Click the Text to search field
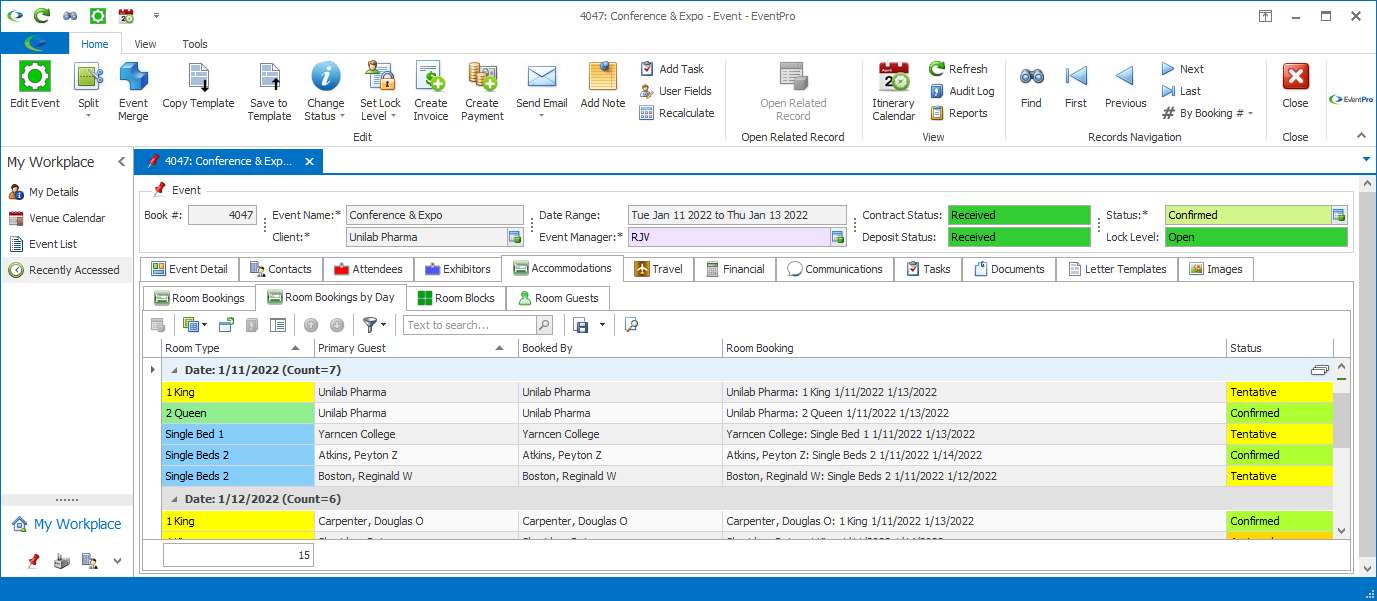This screenshot has height=601, width=1377. pos(469,325)
